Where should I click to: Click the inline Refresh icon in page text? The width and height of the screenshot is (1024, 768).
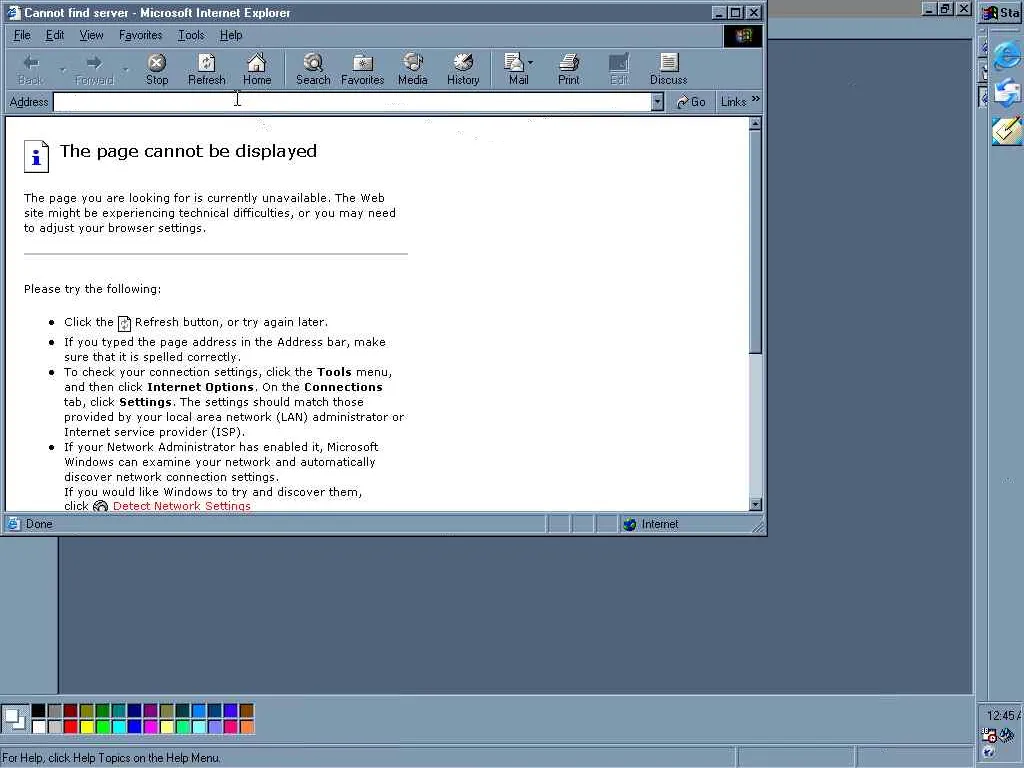[x=124, y=323]
